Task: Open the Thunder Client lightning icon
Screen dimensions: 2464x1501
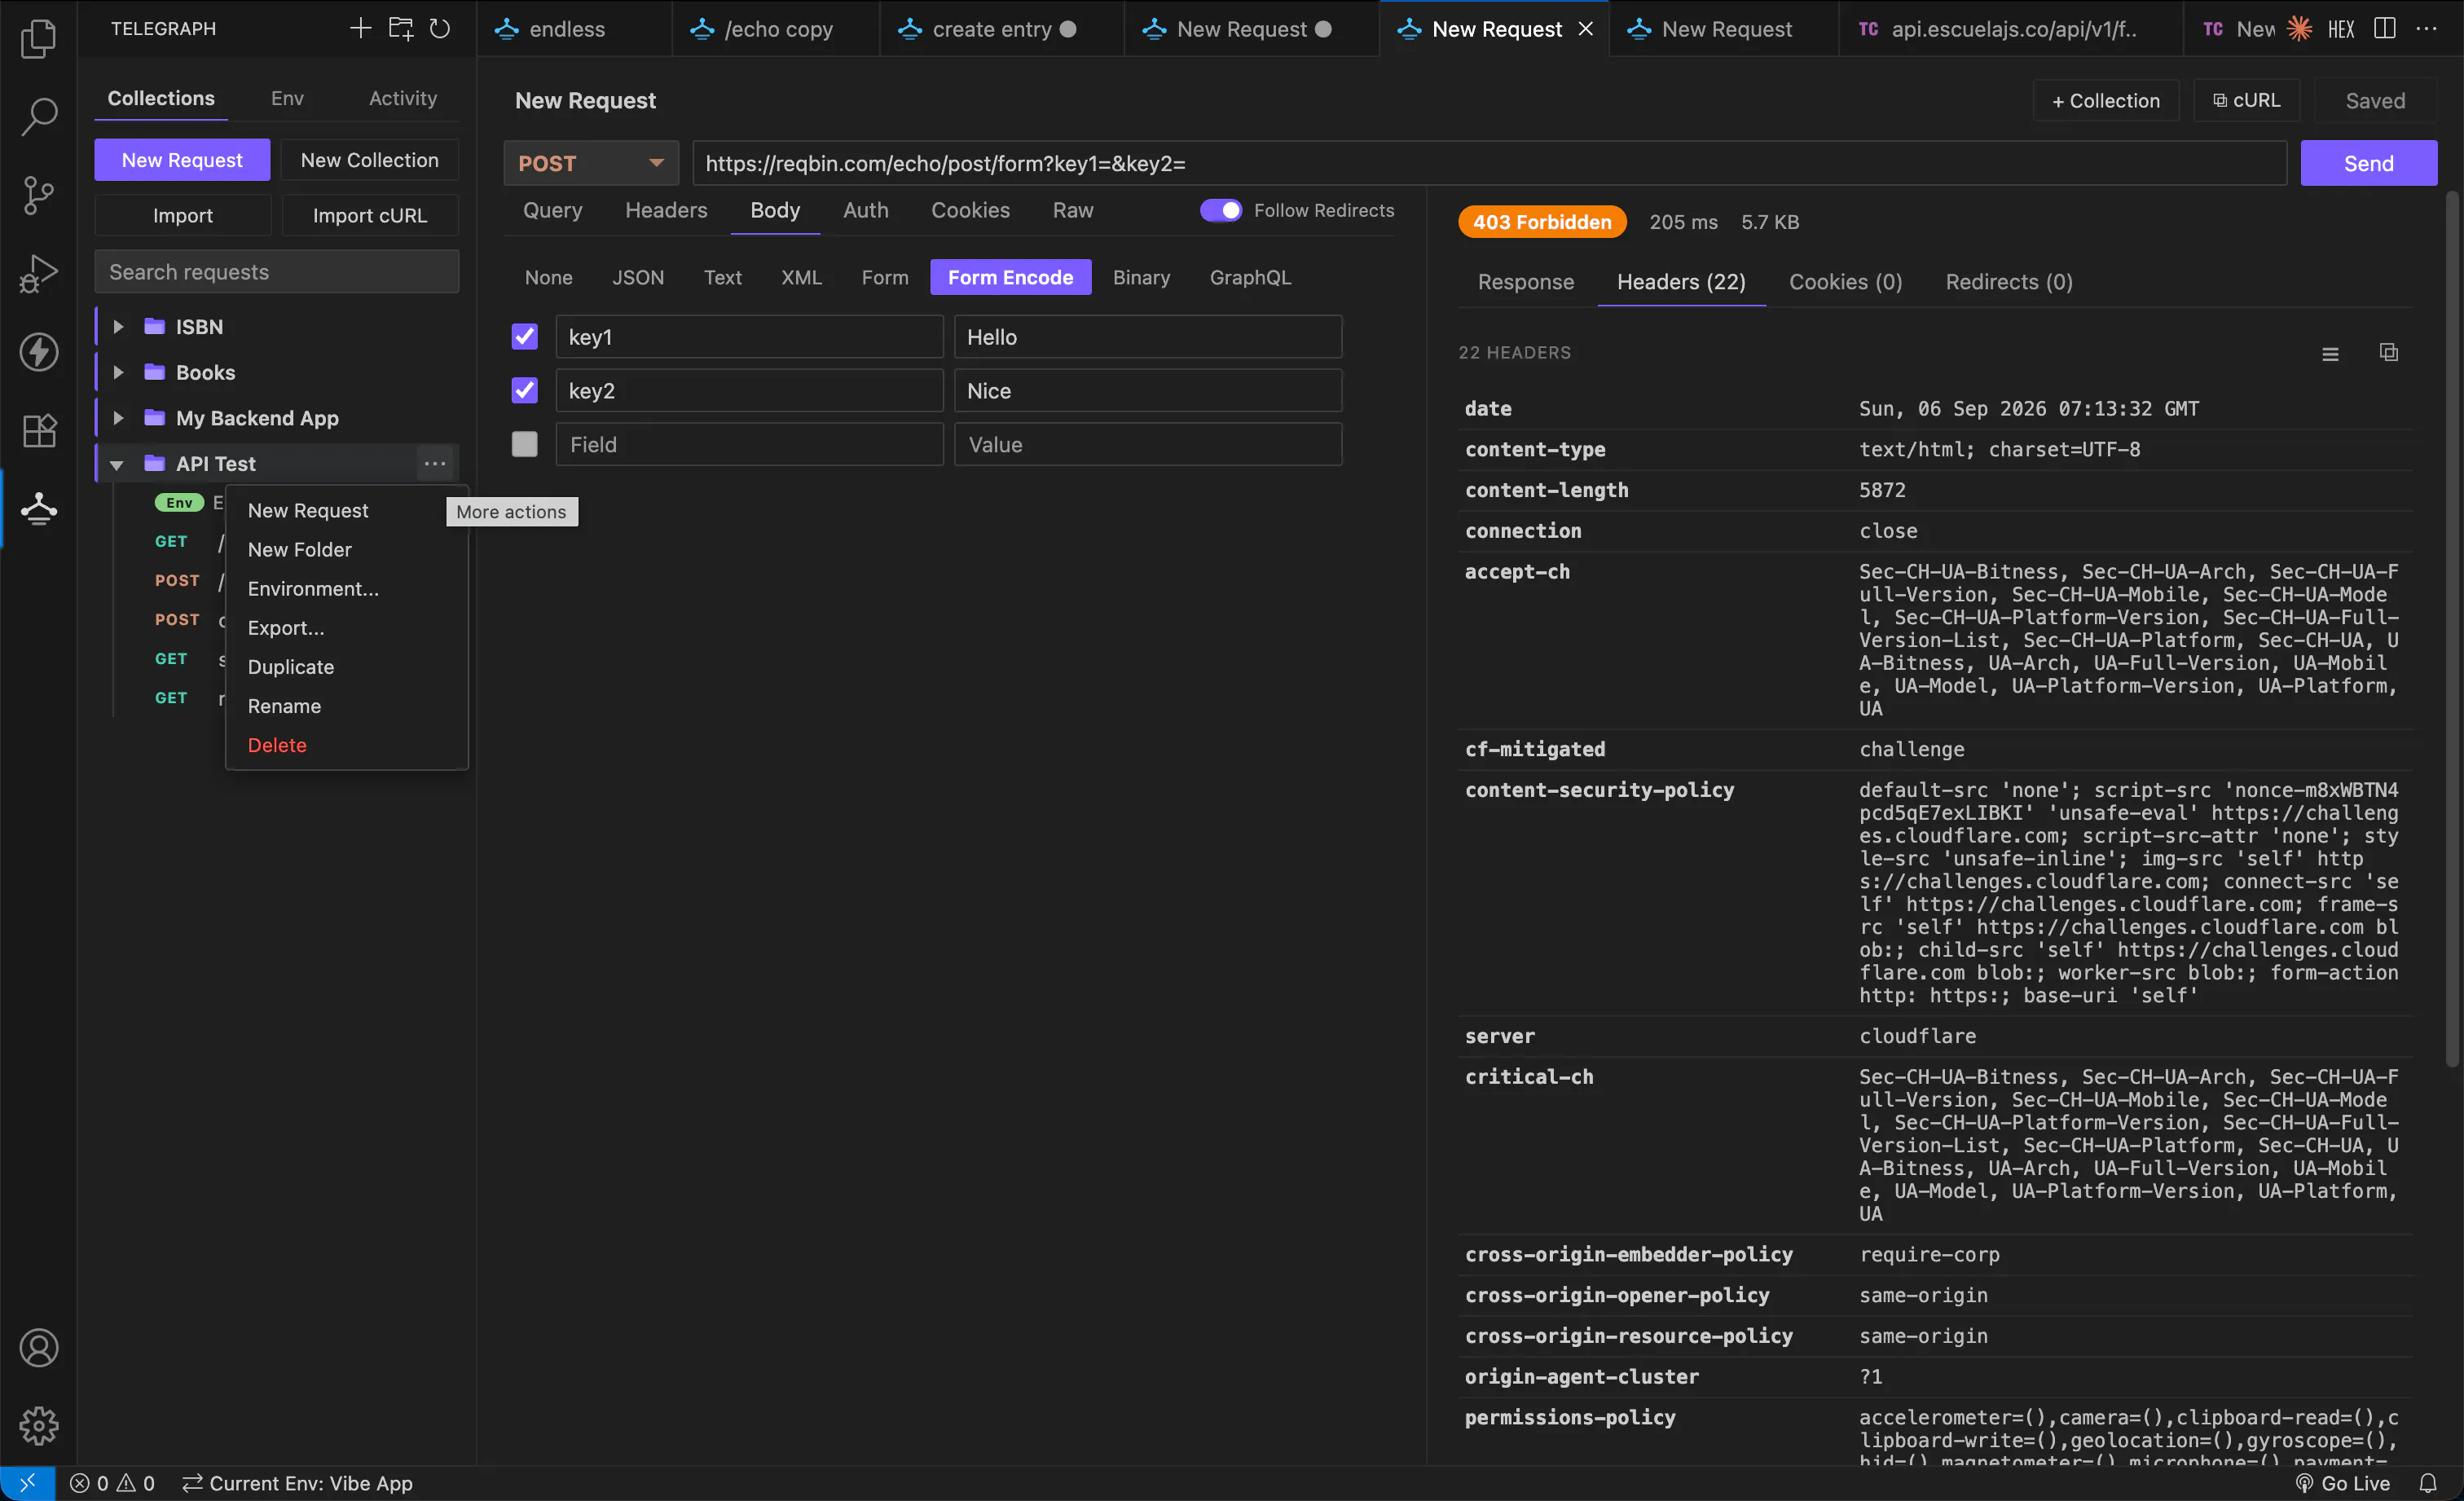Action: (38, 352)
